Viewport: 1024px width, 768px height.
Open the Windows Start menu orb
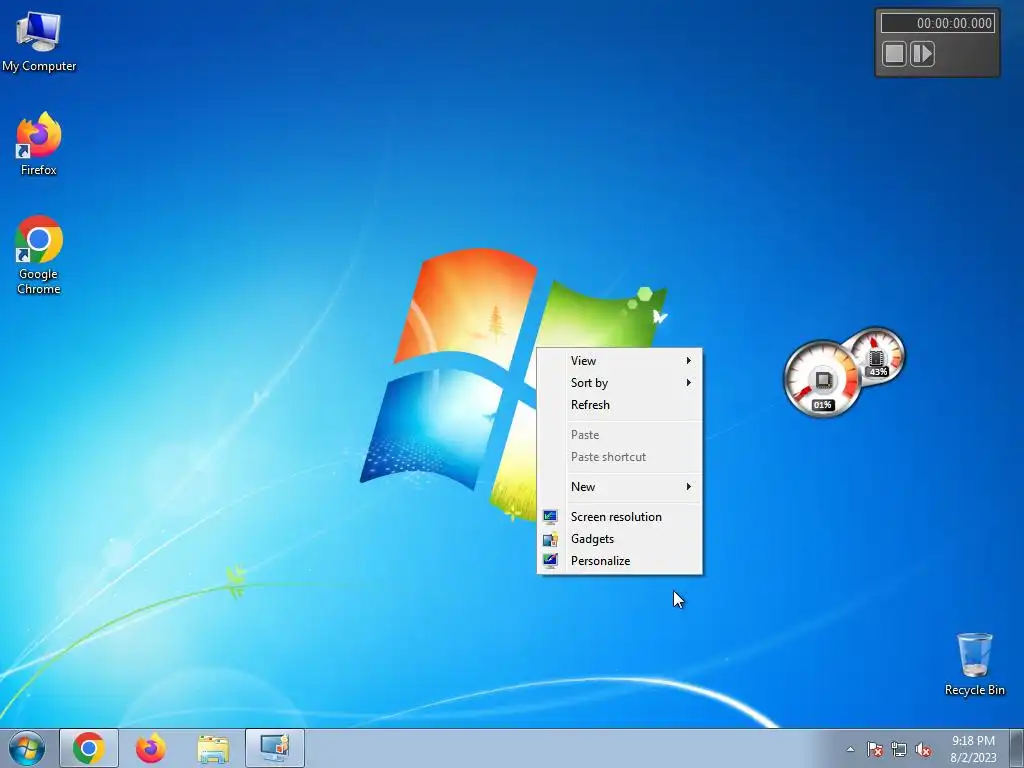click(x=27, y=748)
